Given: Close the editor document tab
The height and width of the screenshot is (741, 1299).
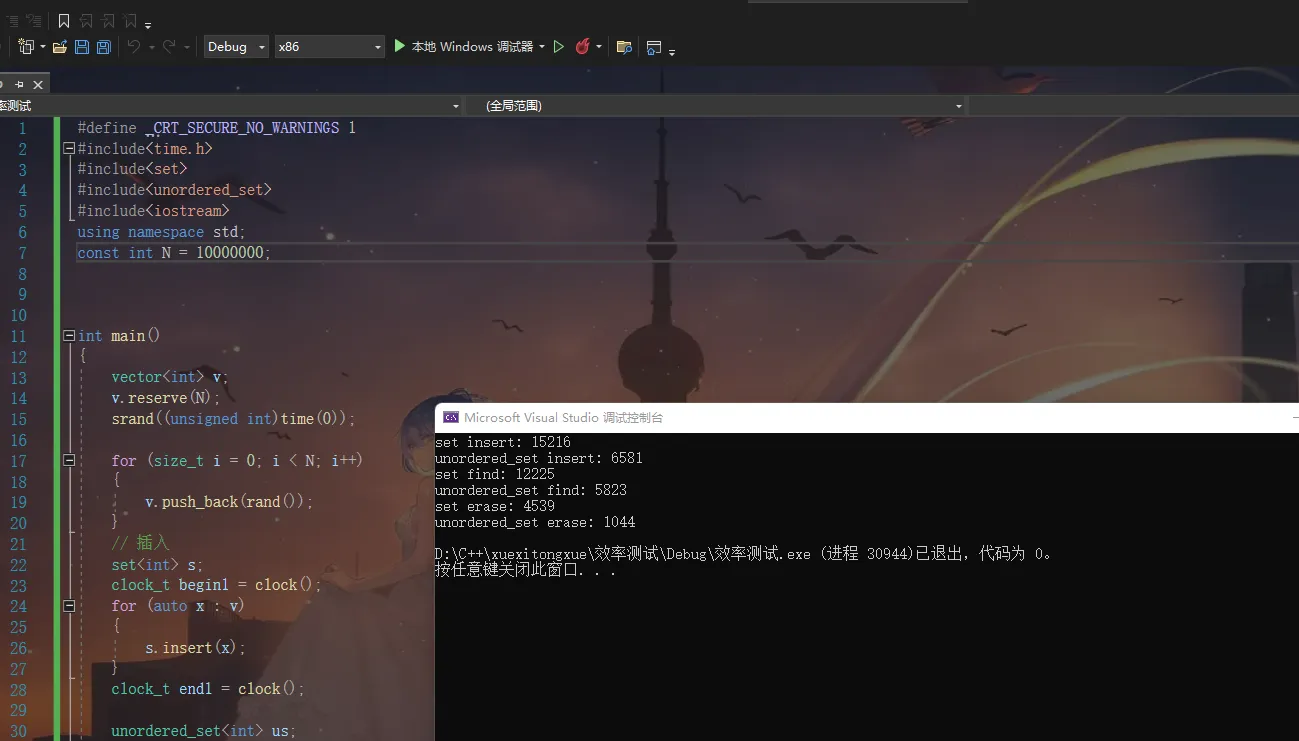Looking at the screenshot, I should [38, 85].
